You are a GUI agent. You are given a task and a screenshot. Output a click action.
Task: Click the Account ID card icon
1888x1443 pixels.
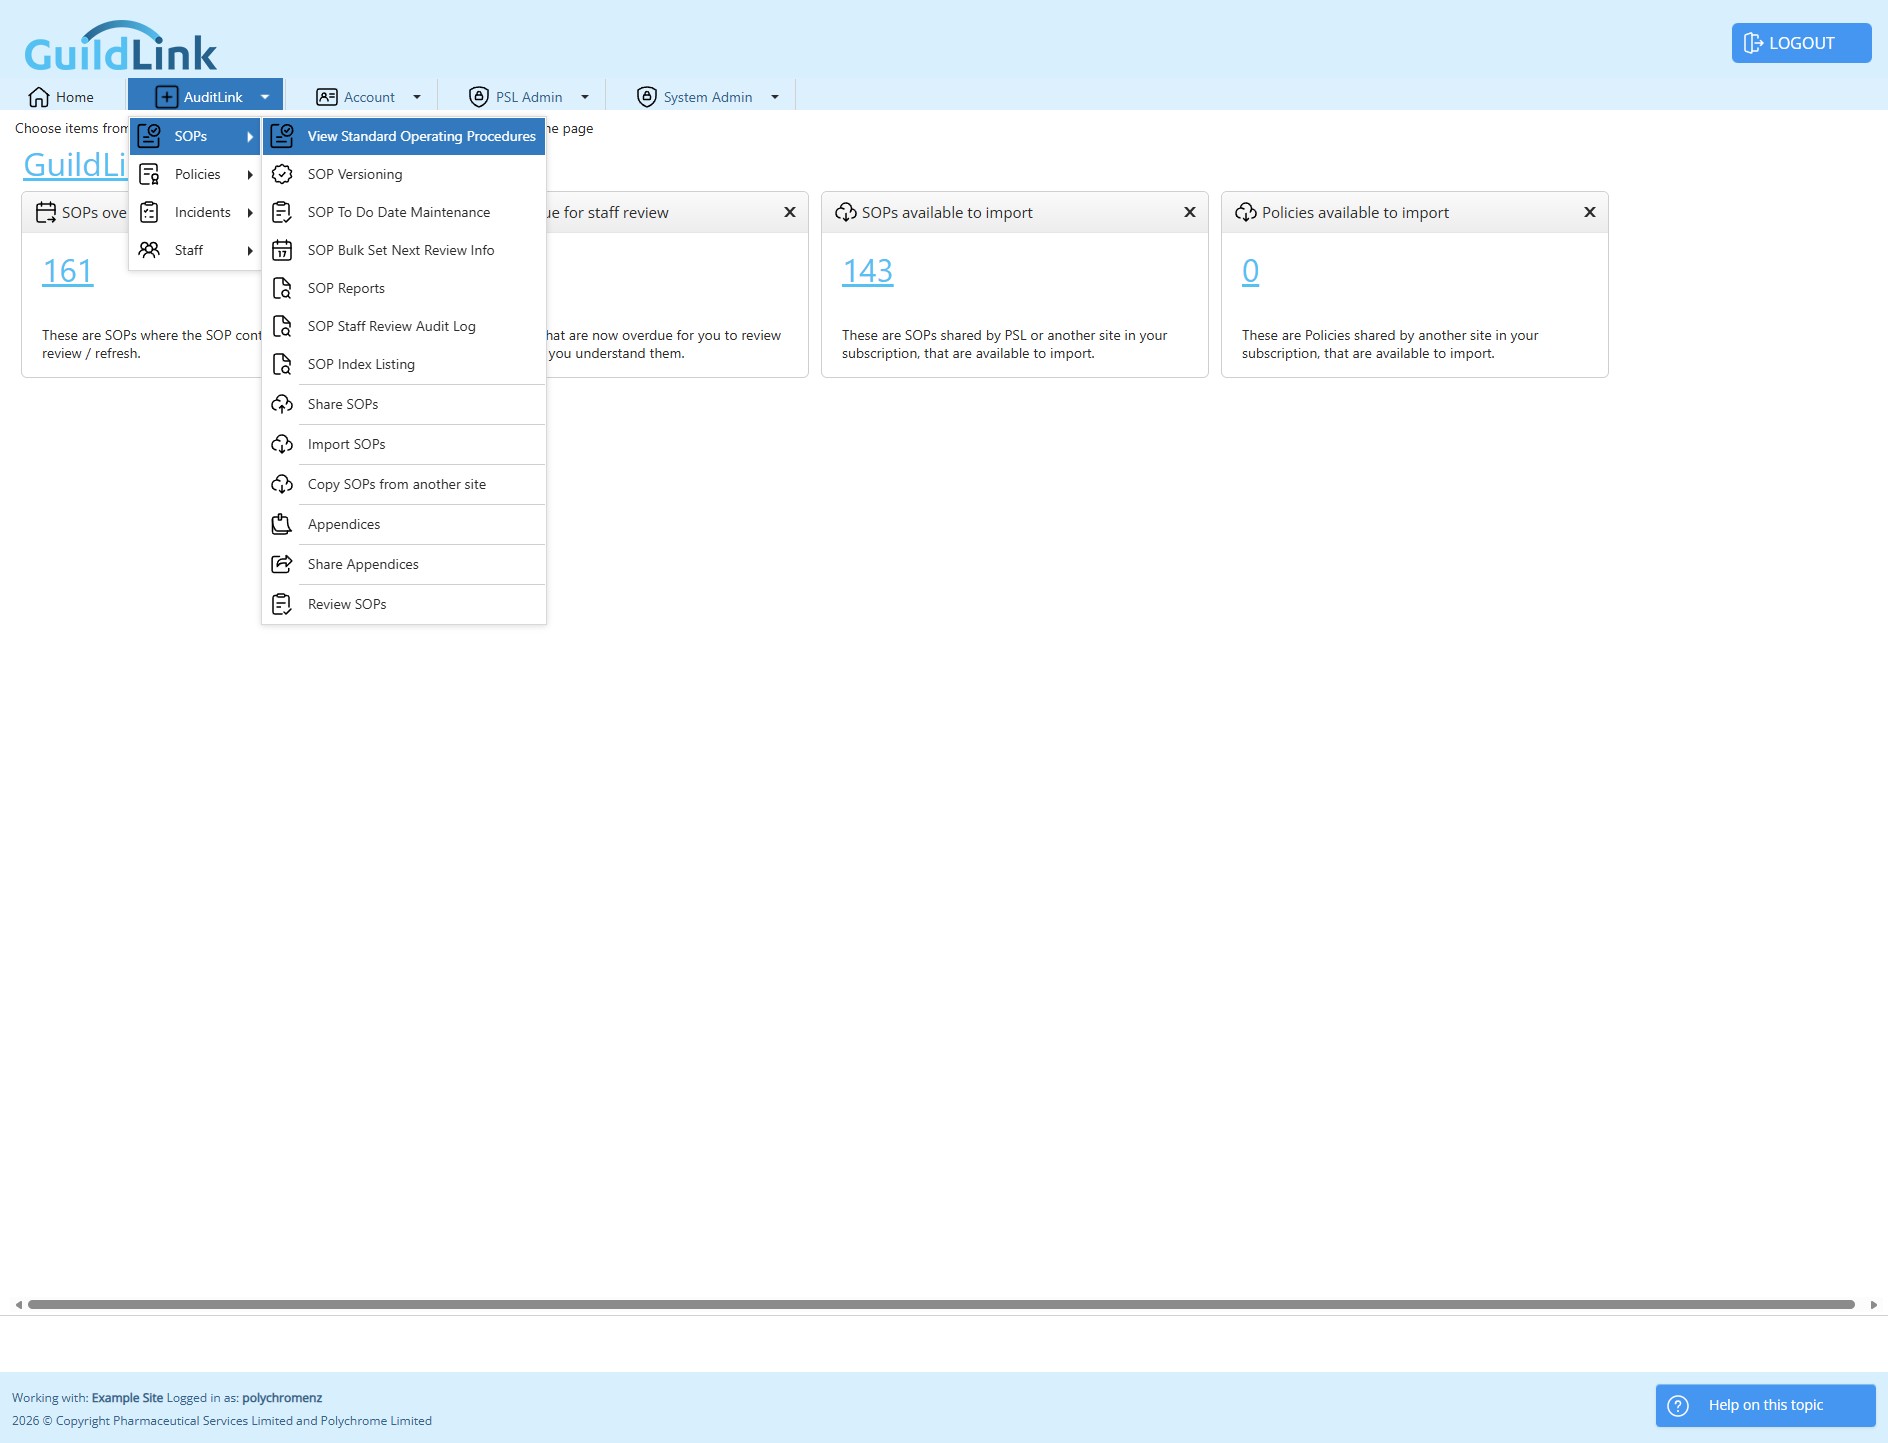[x=327, y=97]
